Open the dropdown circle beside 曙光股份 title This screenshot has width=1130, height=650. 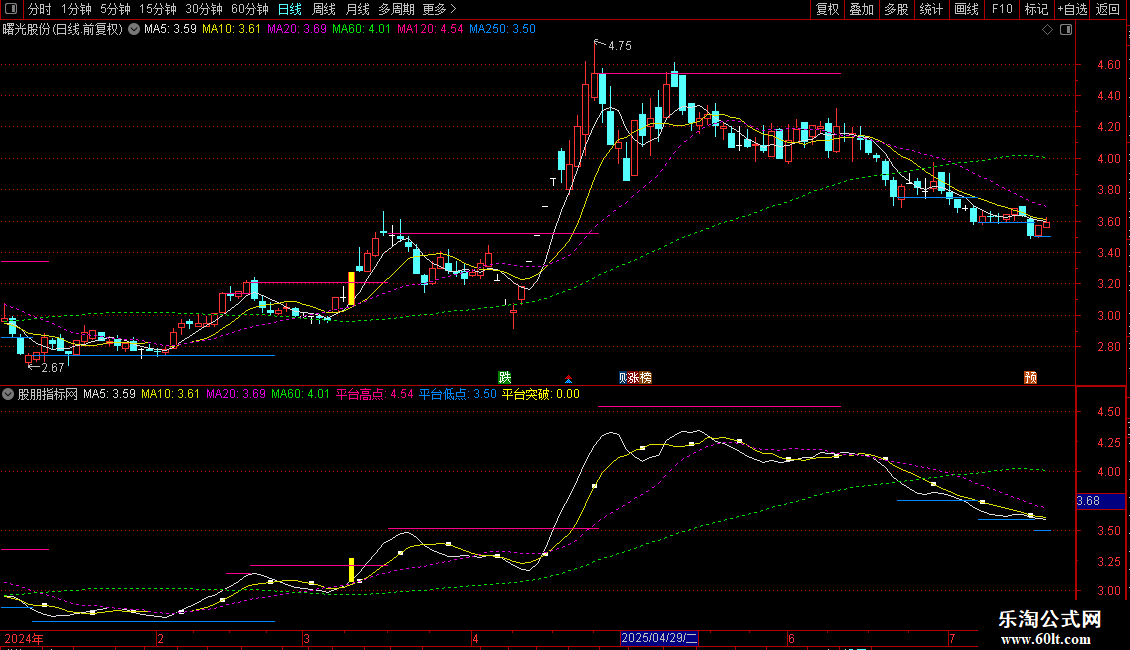click(x=134, y=30)
